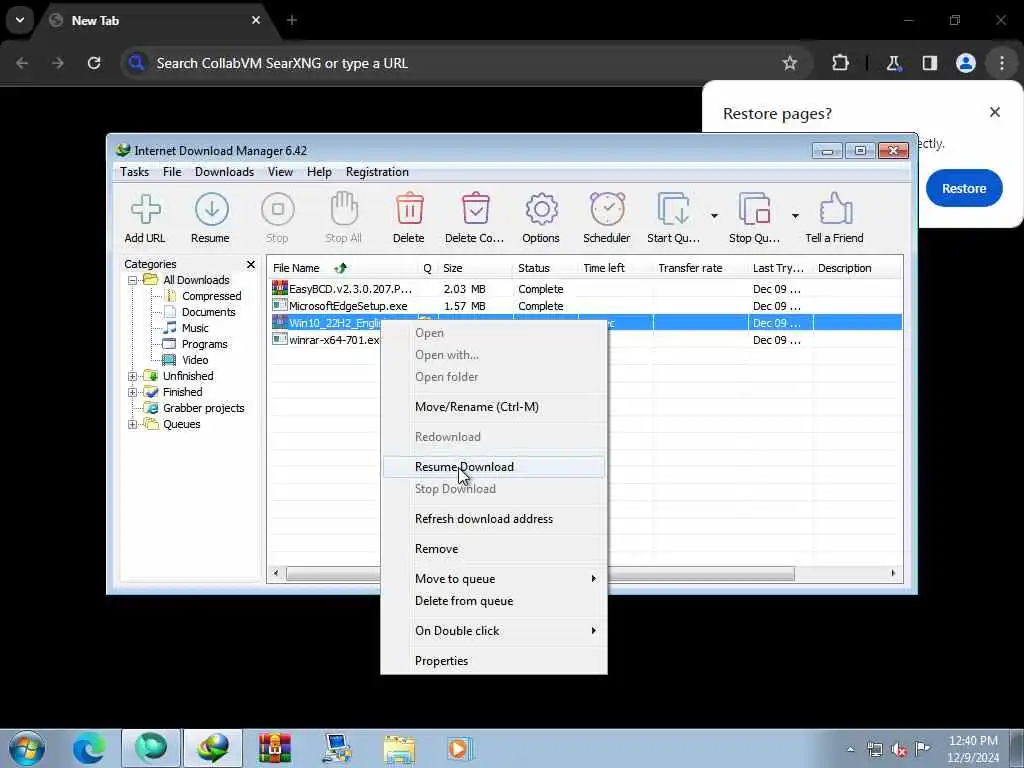Viewport: 1024px width, 768px height.
Task: Click the Add URL toolbar icon
Action: (145, 210)
